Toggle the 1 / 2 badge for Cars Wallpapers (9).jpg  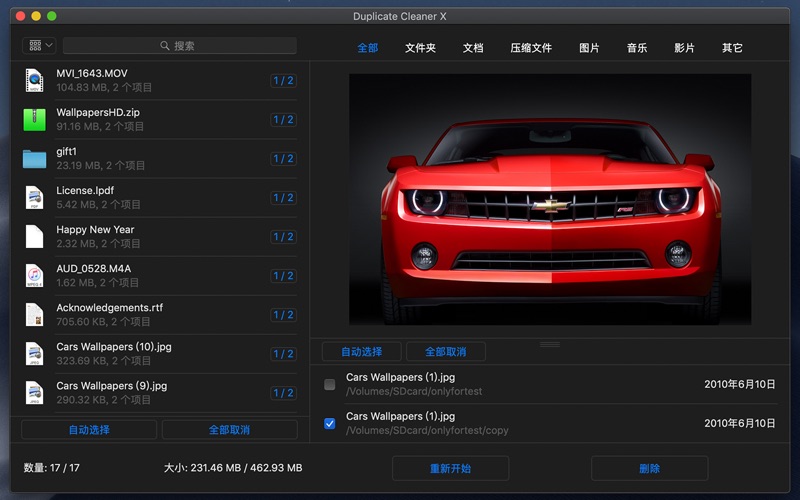coord(283,393)
